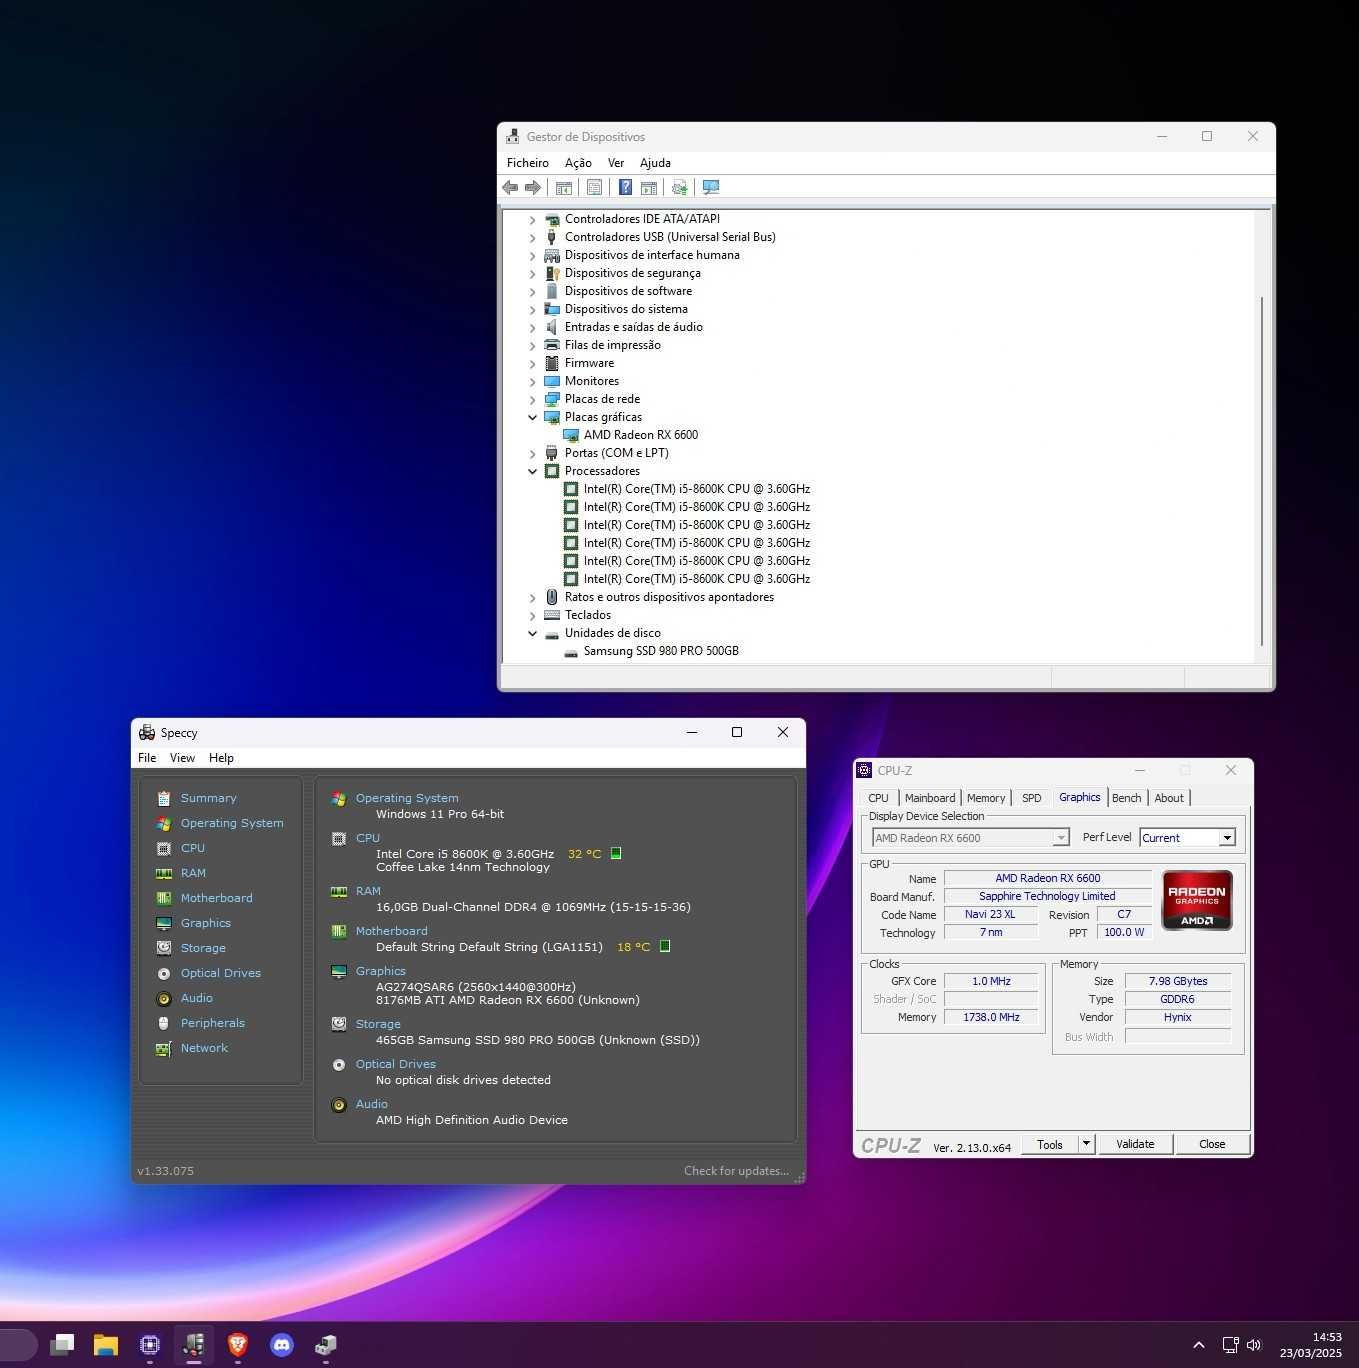
Task: Open the RAM heading link in Speccy summary
Action: (368, 891)
